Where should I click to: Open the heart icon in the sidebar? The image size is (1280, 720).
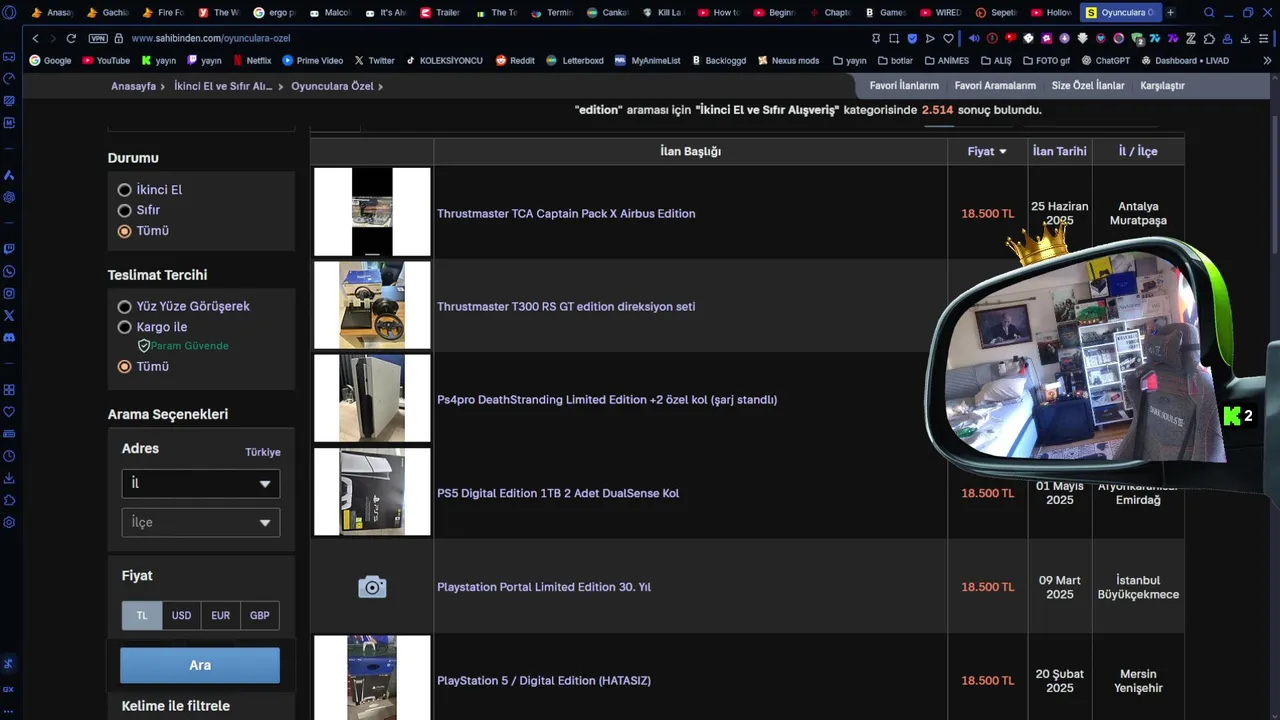[x=9, y=412]
